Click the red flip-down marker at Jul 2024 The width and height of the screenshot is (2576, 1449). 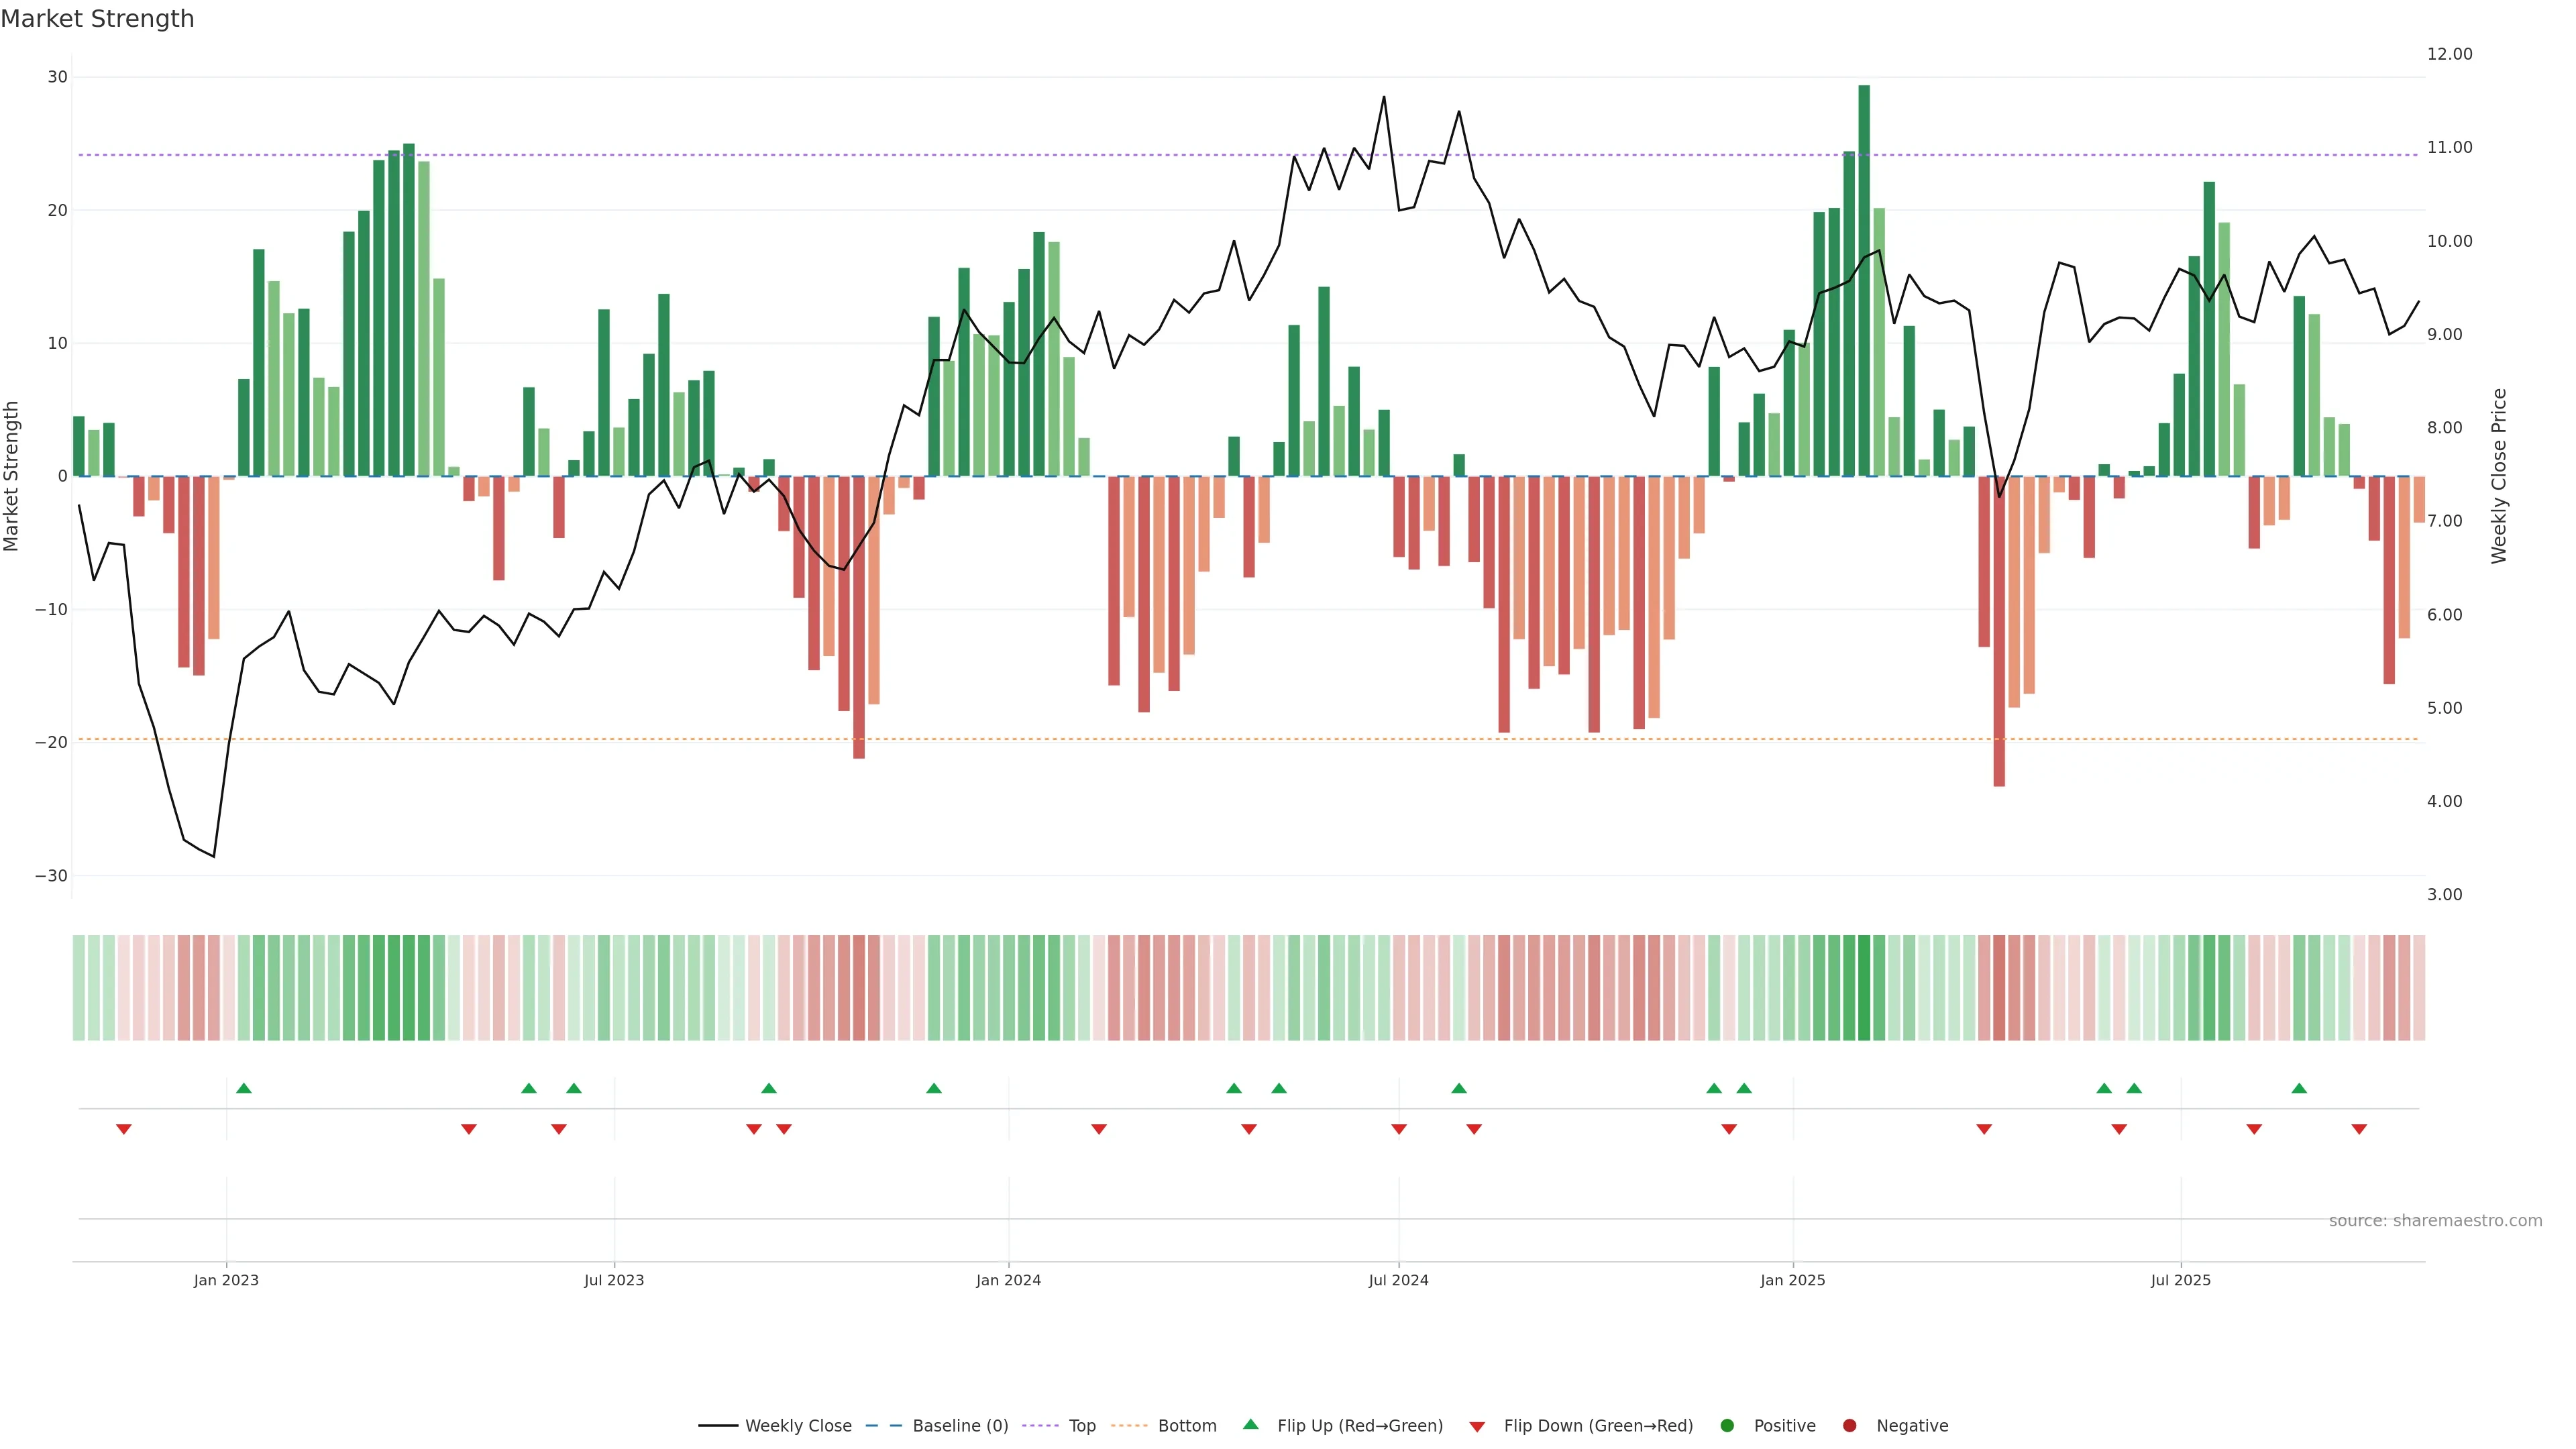tap(1399, 1129)
